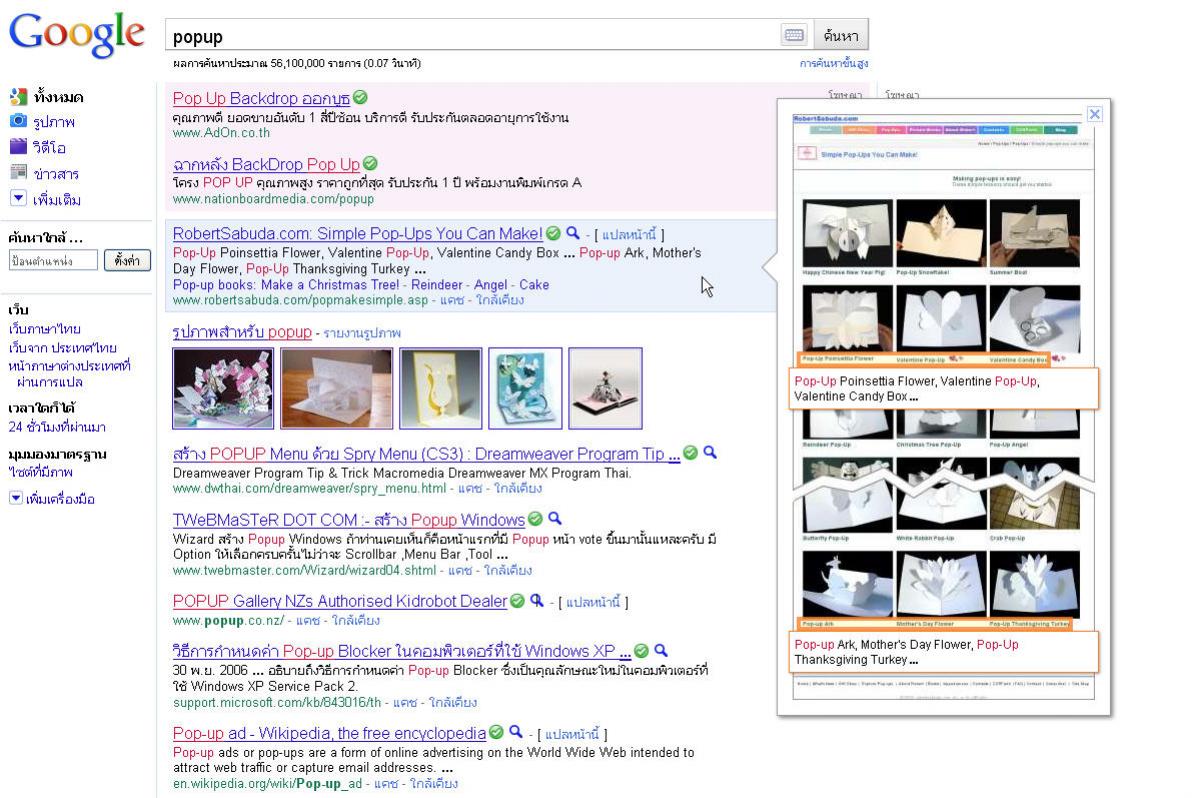This screenshot has height=798, width=1197.
Task: Expand More tools (เพิ่มเครื่องมือ) arrow
Action: [15, 497]
